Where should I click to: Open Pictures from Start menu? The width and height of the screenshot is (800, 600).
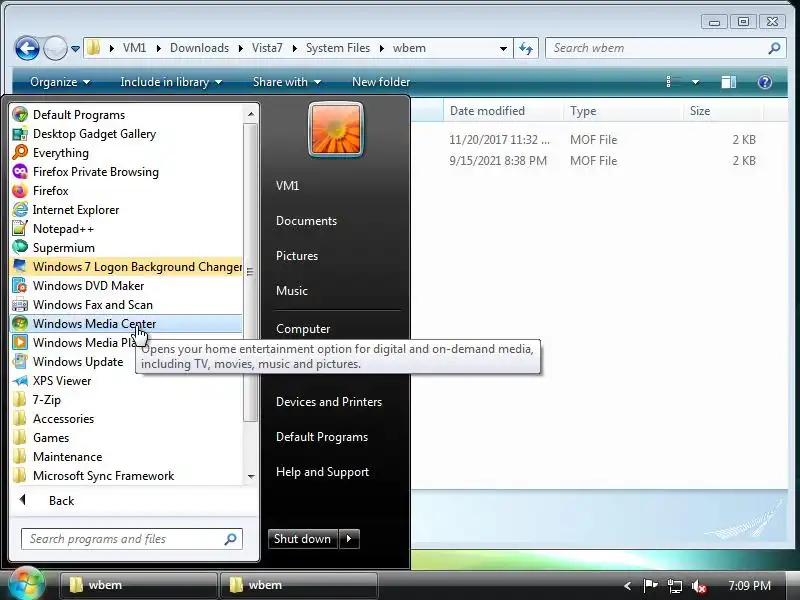point(297,256)
